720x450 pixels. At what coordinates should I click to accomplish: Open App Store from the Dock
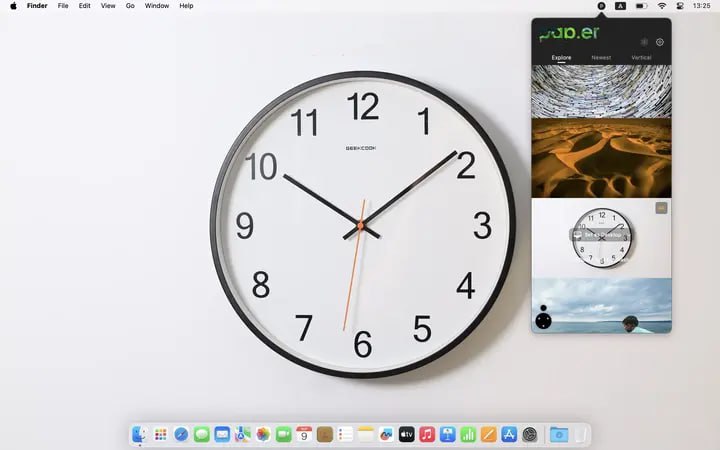click(x=509, y=434)
